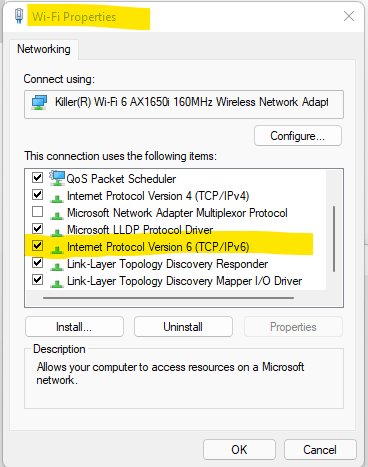Toggle Link-Layer Topology Discovery Mapper I/O Driver checkbox

tap(37, 279)
